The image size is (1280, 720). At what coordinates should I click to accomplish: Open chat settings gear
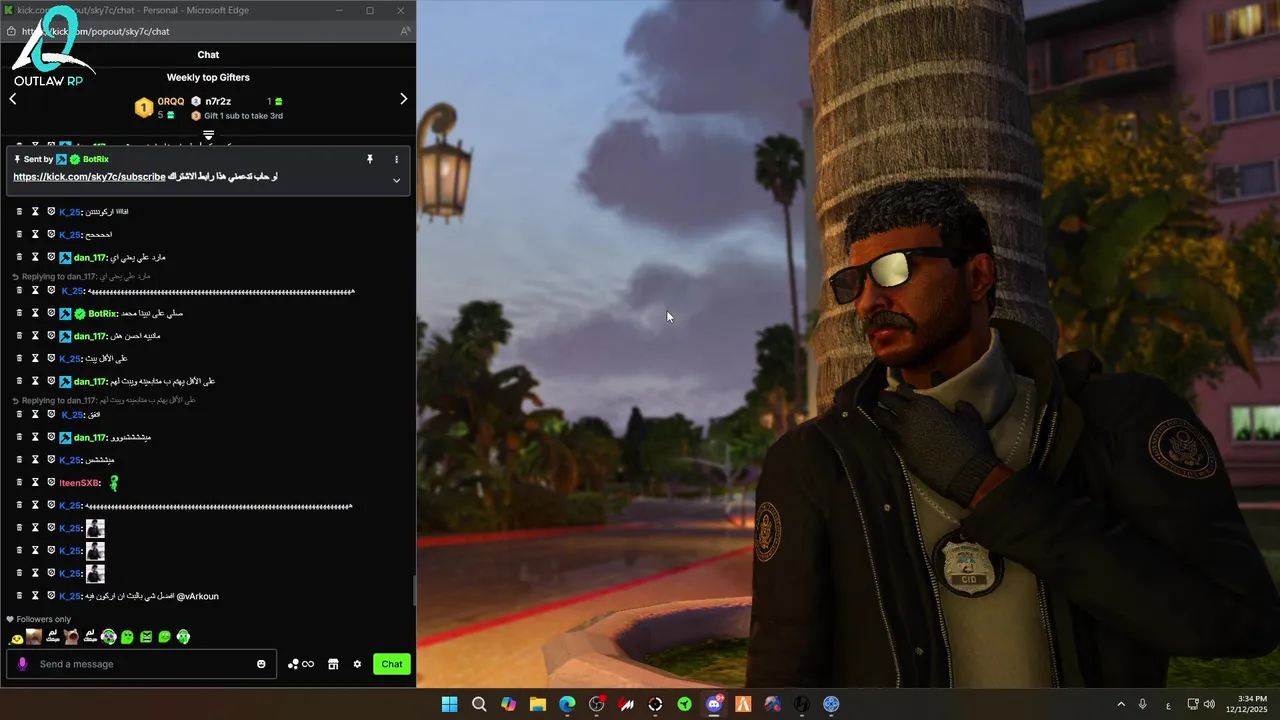(x=357, y=664)
